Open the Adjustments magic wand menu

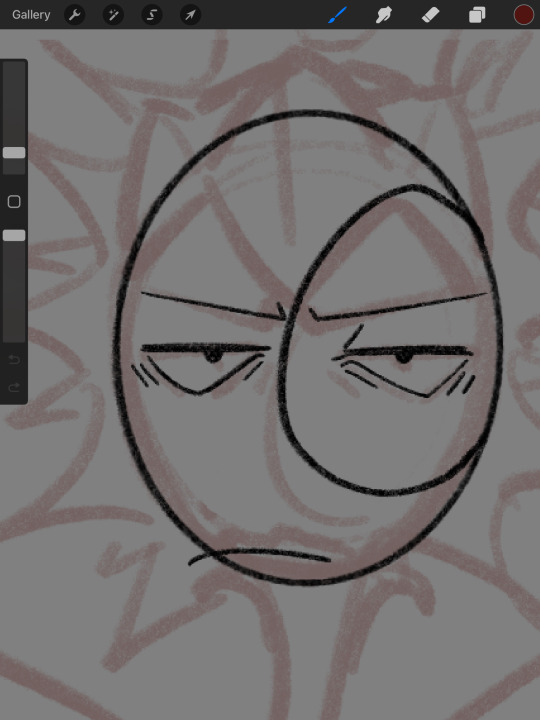(113, 15)
